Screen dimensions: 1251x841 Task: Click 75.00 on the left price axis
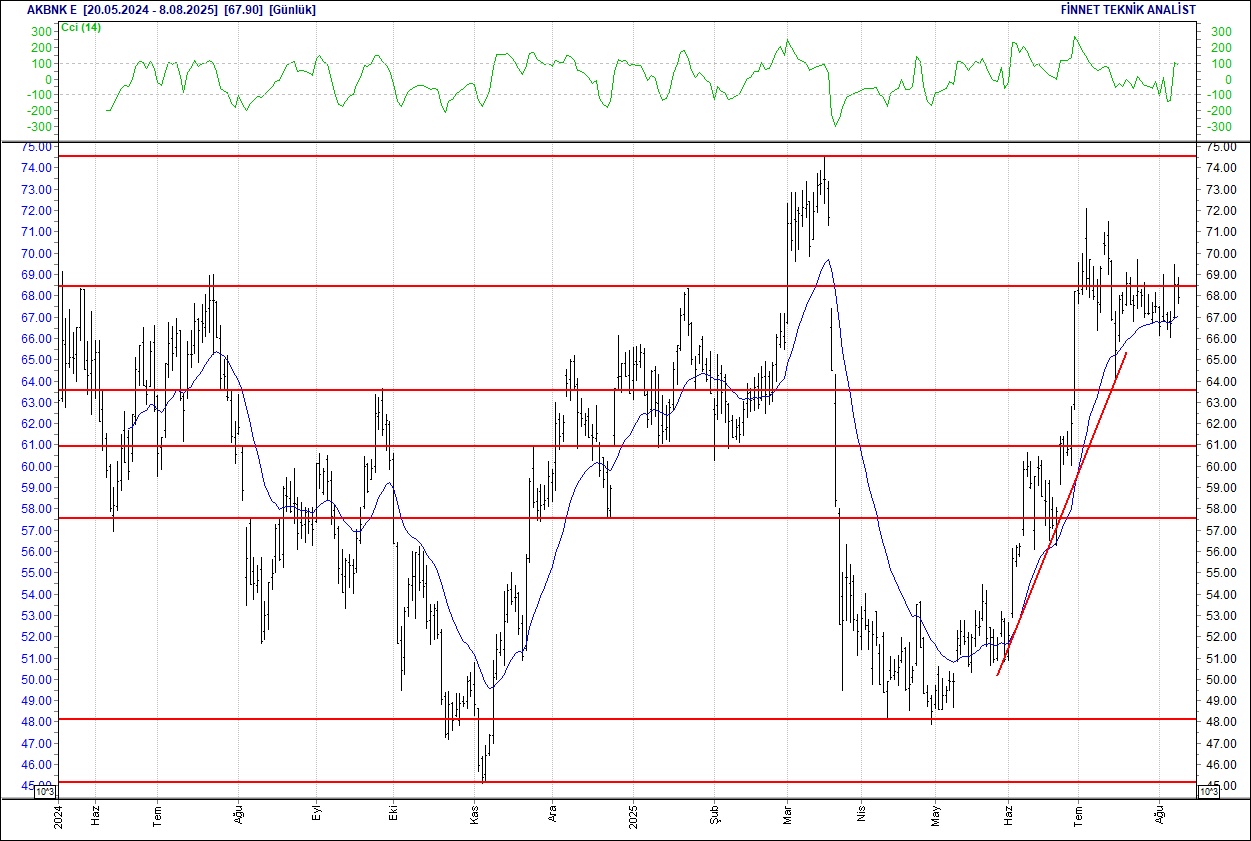36,146
